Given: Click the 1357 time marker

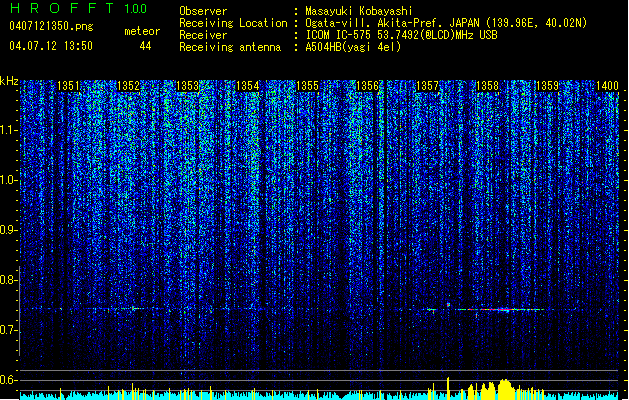Looking at the screenshot, I should point(428,86).
